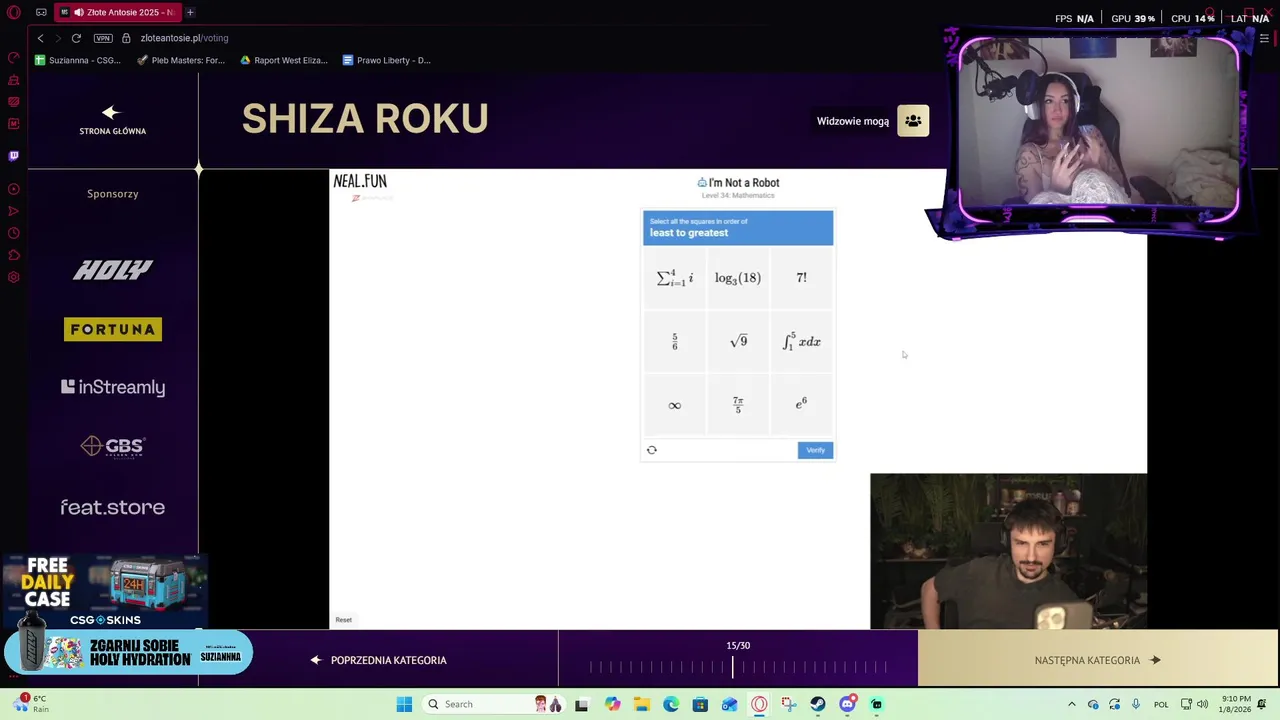Open File Explorer from taskbar
The height and width of the screenshot is (720, 1280).
pyautogui.click(x=641, y=704)
